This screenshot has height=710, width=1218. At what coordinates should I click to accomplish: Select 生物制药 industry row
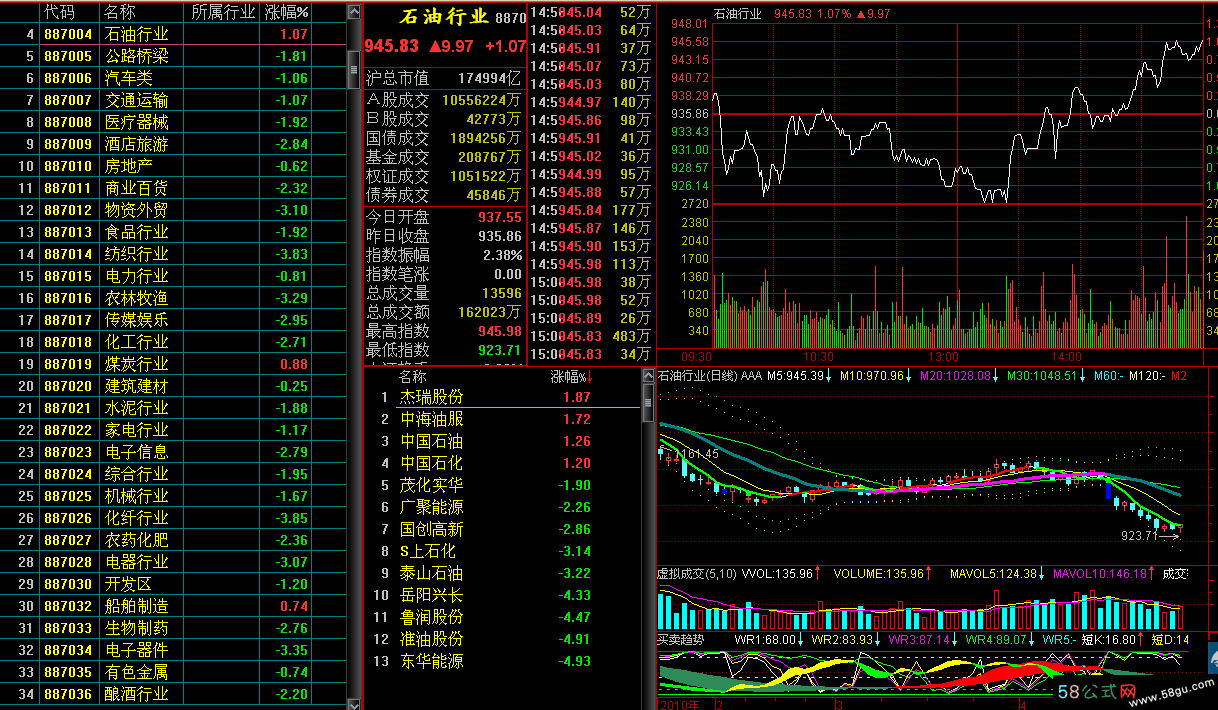[173, 628]
